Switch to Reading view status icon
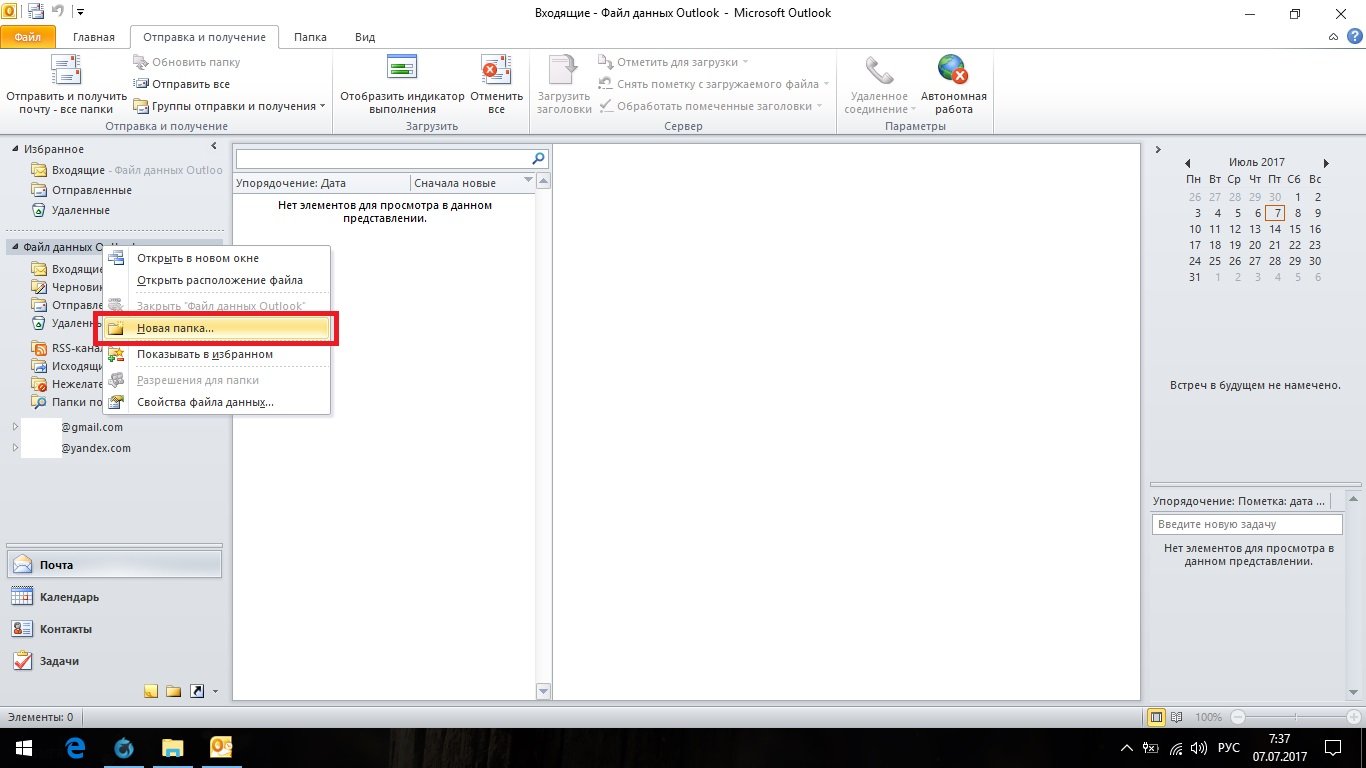Image resolution: width=1366 pixels, height=768 pixels. (x=1177, y=717)
